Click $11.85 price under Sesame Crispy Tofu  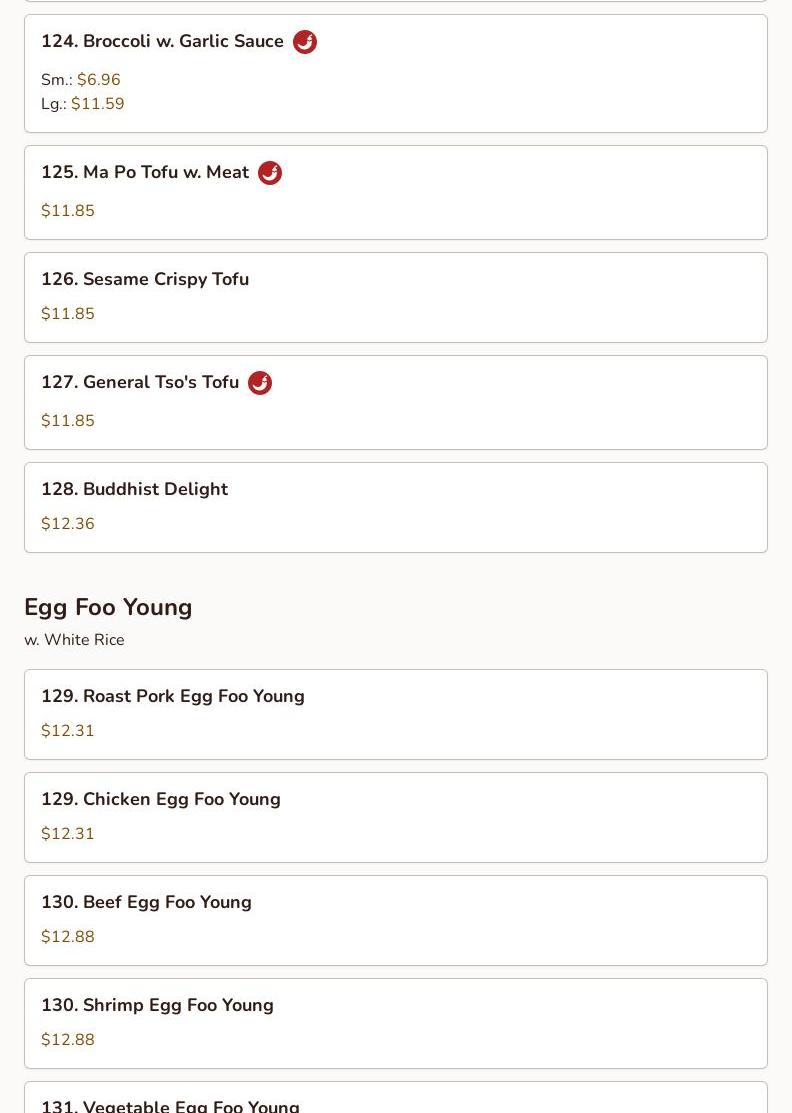(68, 314)
